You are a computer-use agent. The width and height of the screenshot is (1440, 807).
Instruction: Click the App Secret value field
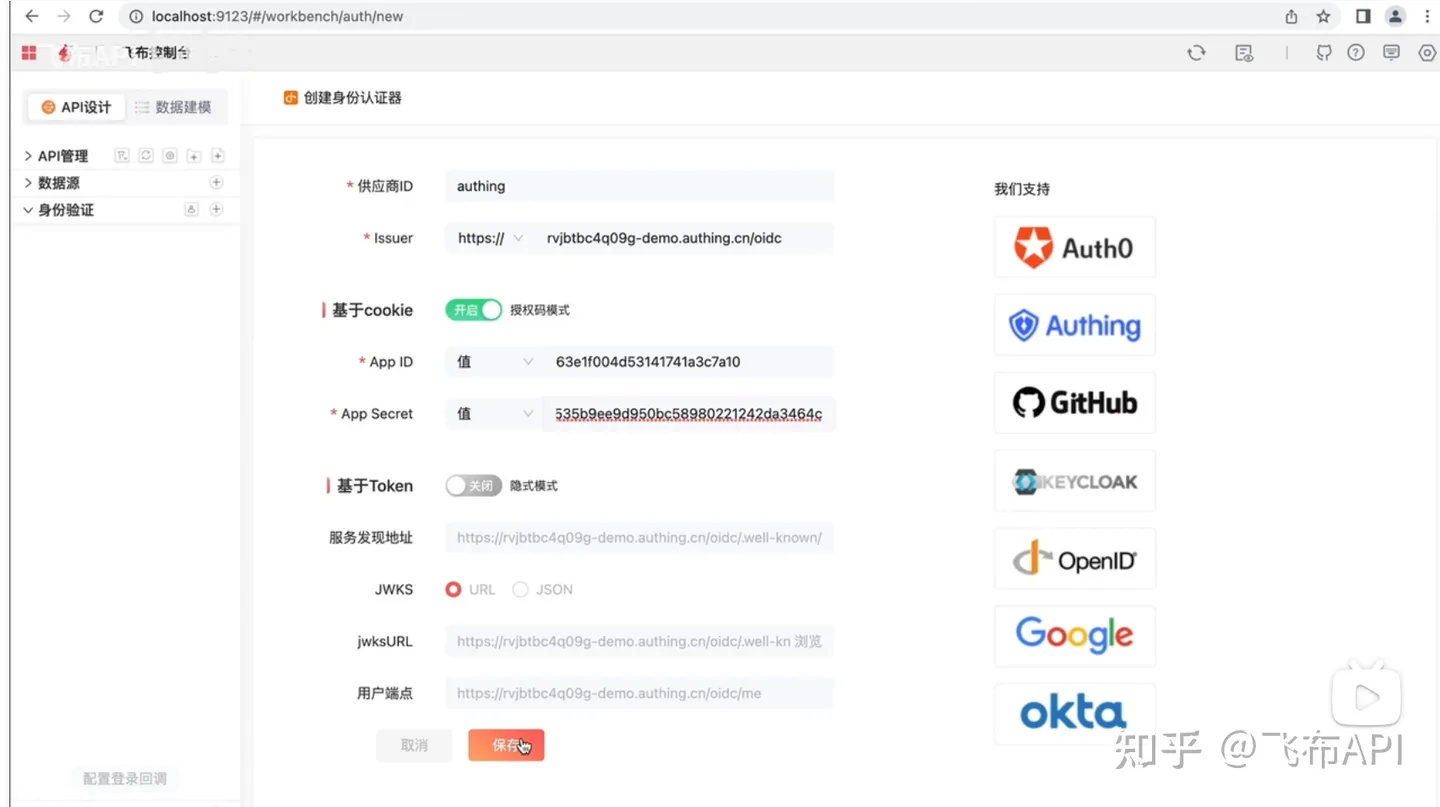pyautogui.click(x=689, y=414)
